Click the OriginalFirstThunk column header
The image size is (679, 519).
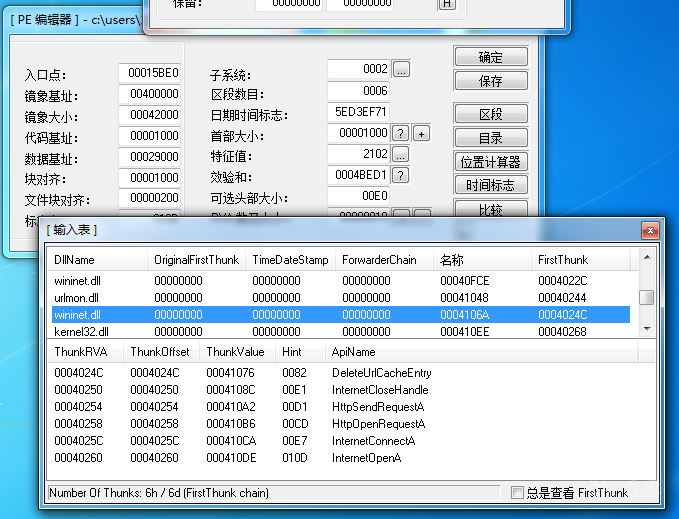point(197,260)
